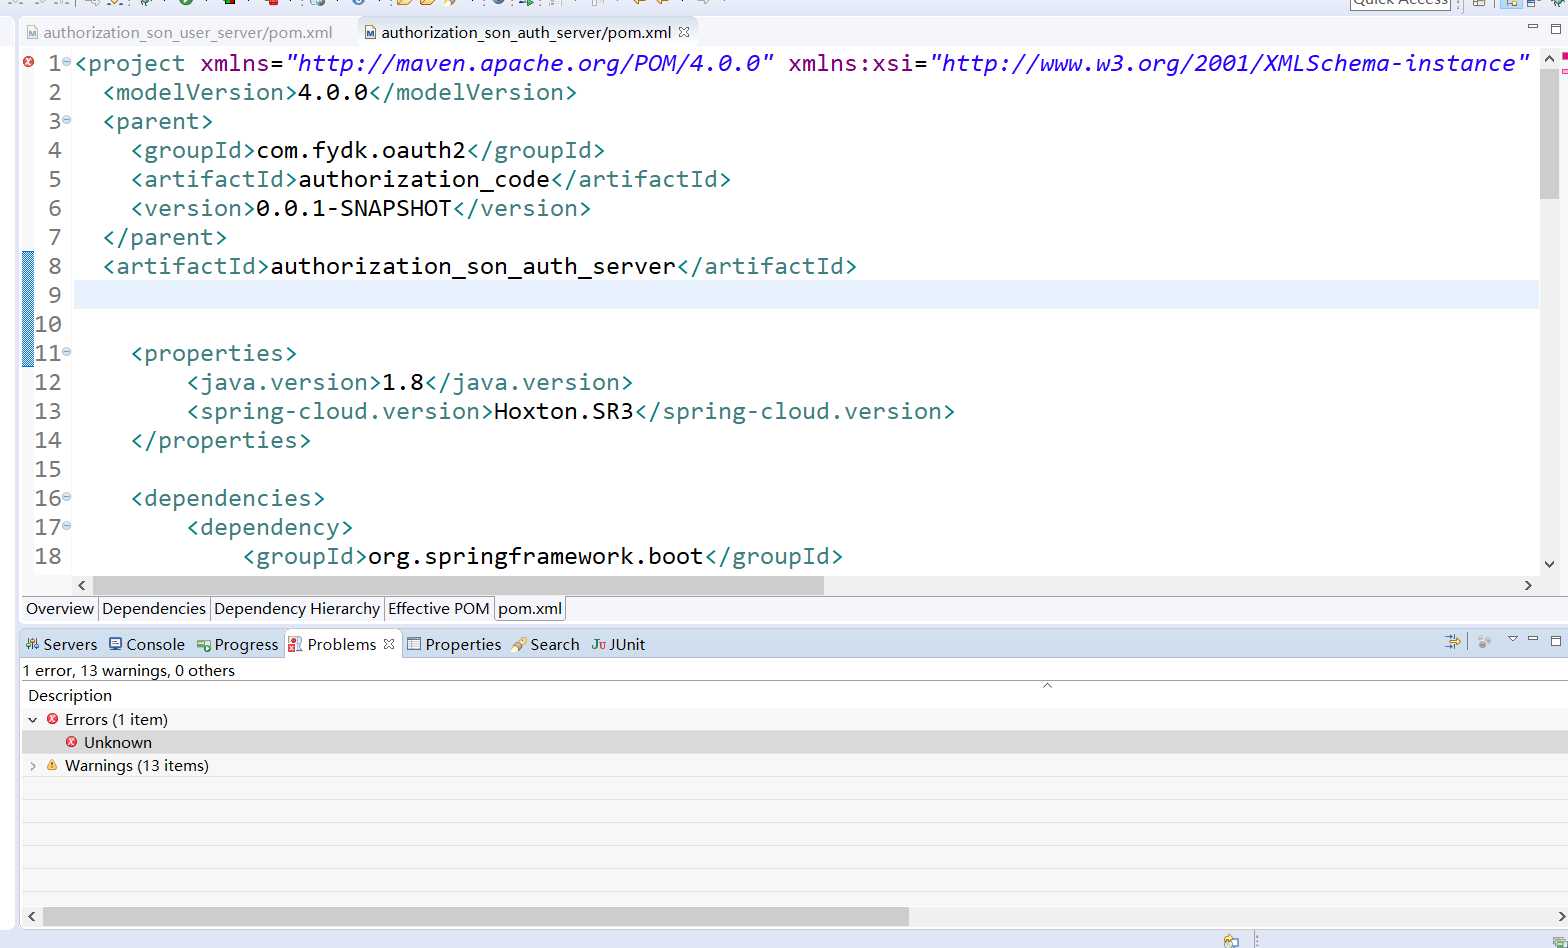Click java.version 1.8 value

(x=403, y=382)
